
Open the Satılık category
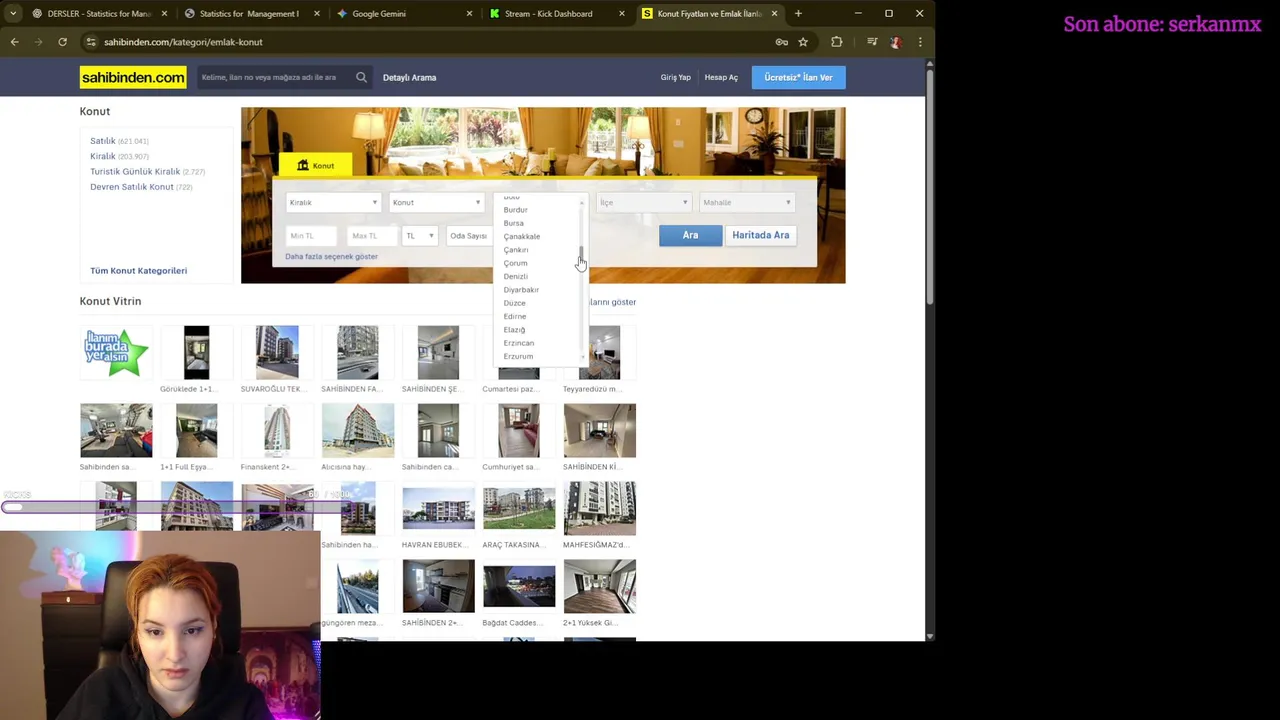coord(103,141)
